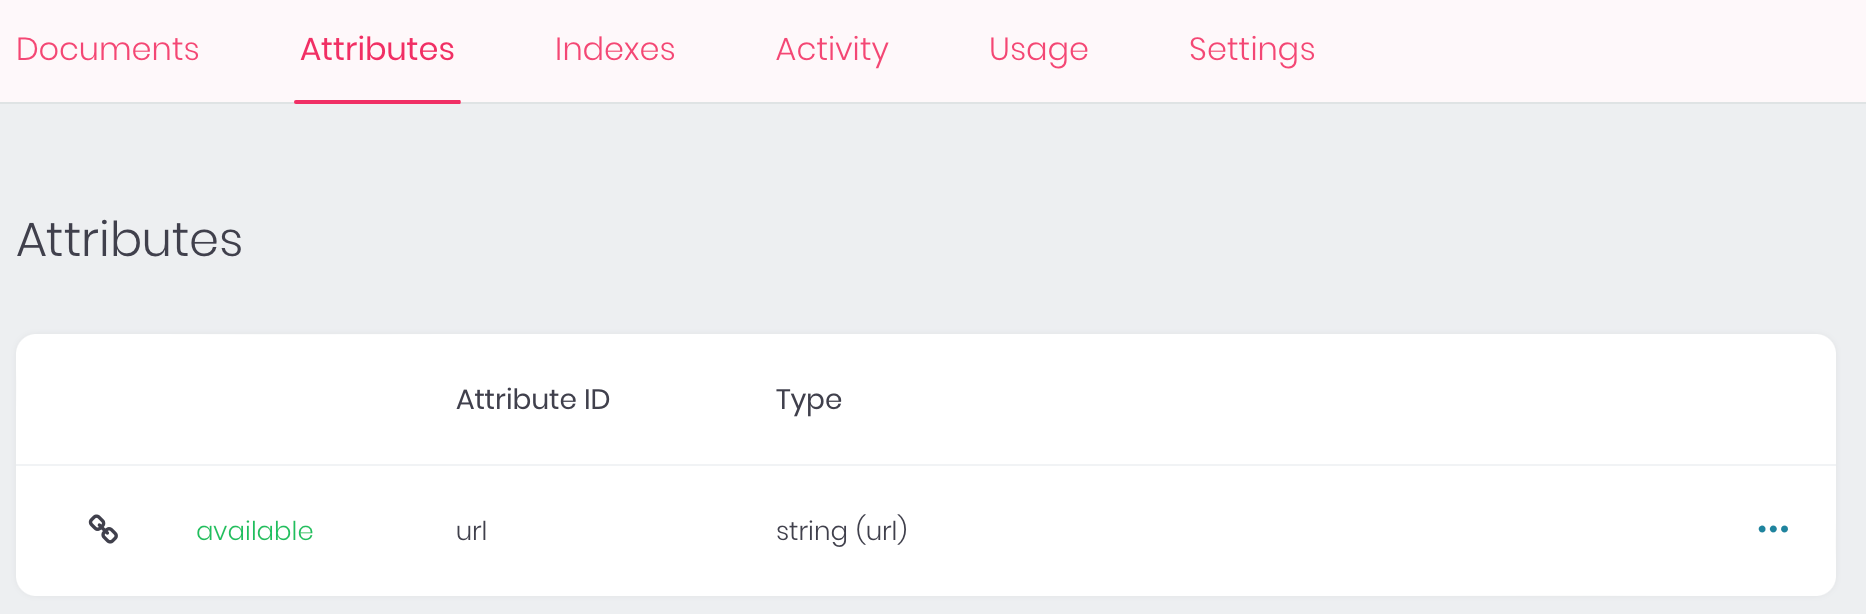Click the green available status label
The image size is (1866, 614).
255,531
